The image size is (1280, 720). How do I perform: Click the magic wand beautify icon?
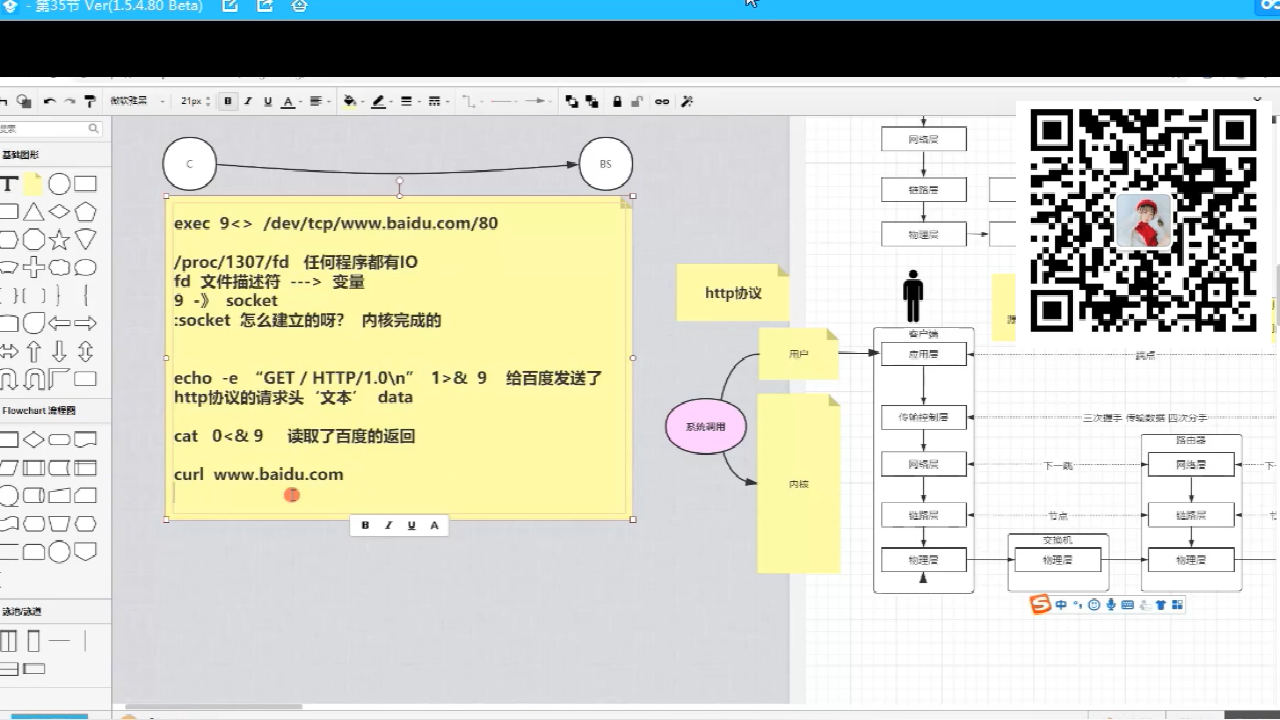tap(687, 101)
